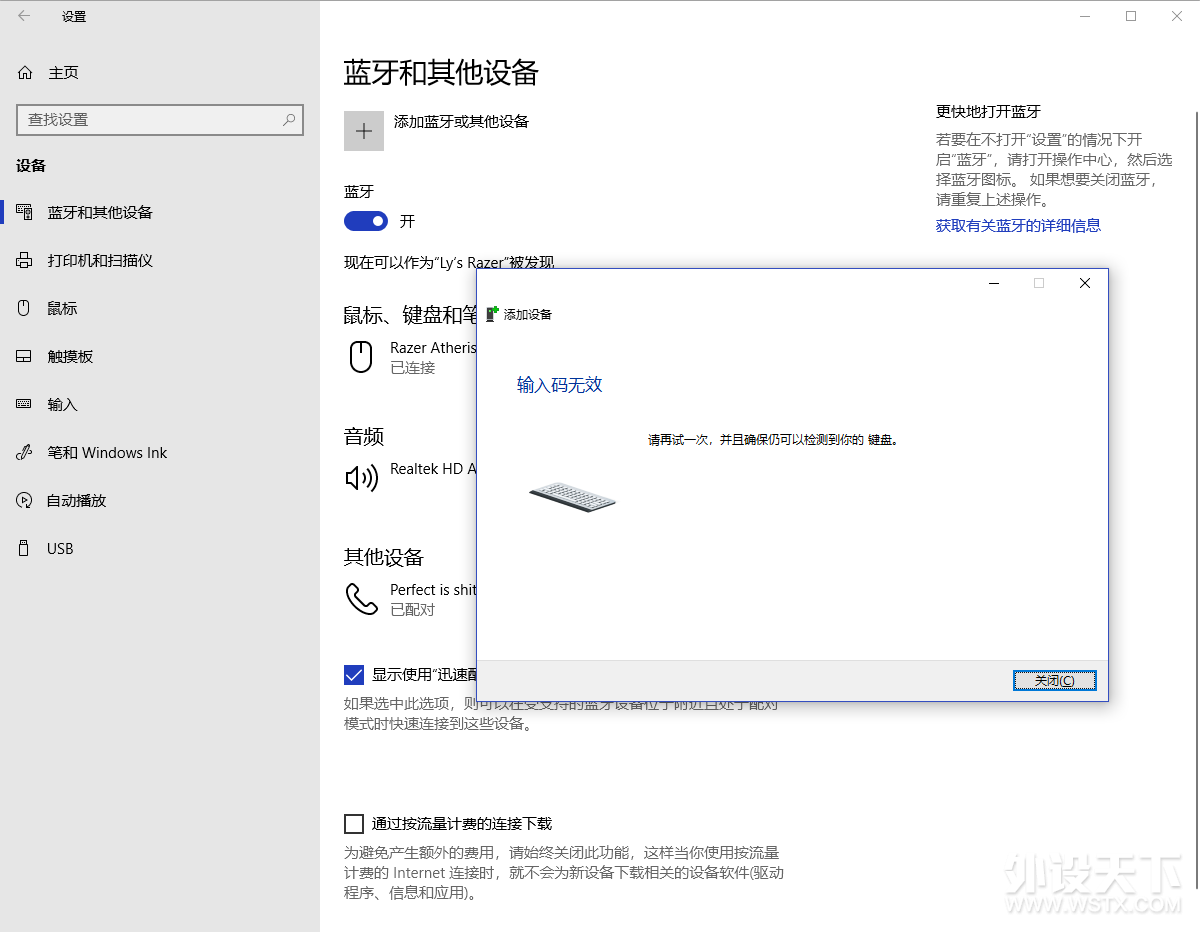Turn off the 蓝牙 toggle switch

(x=366, y=221)
